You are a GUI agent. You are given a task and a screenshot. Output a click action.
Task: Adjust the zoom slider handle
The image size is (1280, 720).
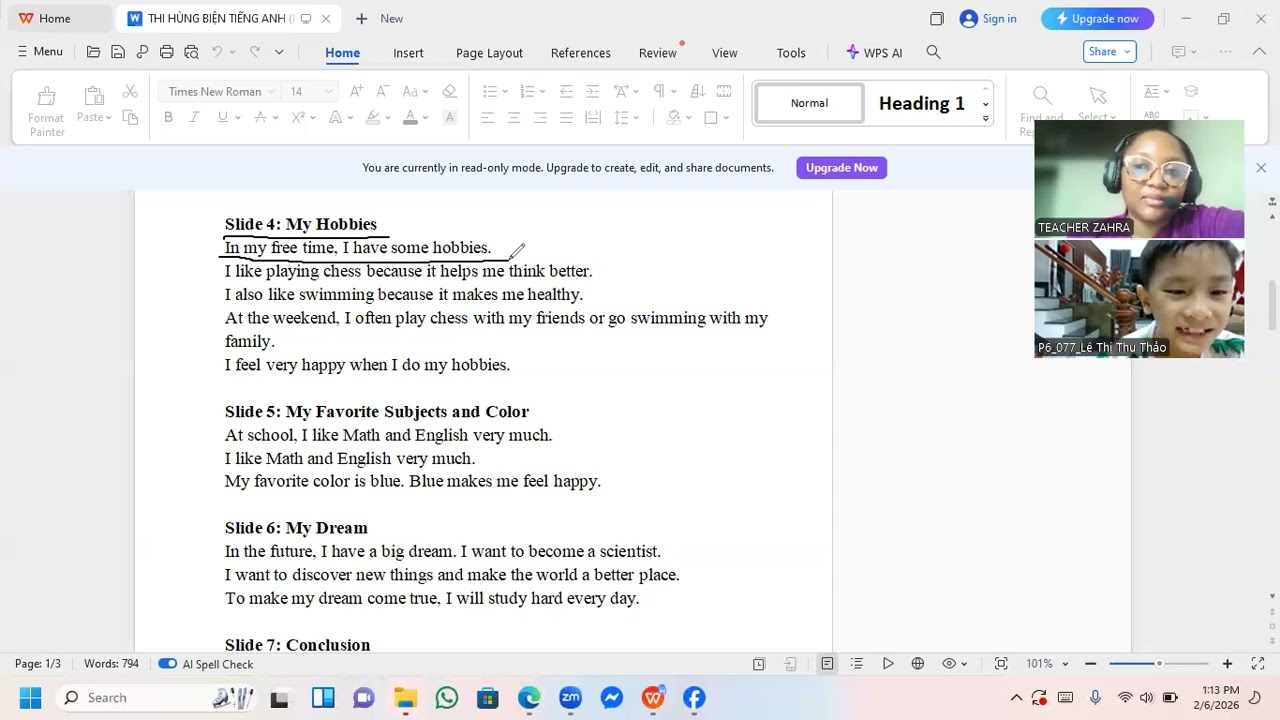(x=1159, y=664)
